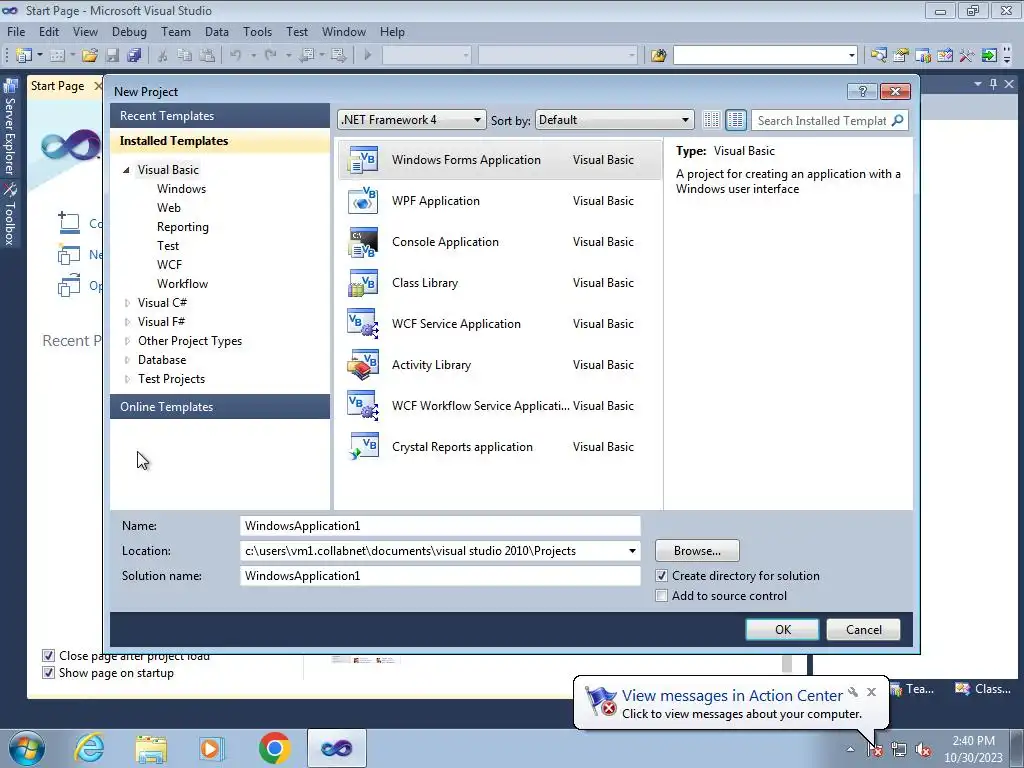Click the Save All toolbar icon

135,56
